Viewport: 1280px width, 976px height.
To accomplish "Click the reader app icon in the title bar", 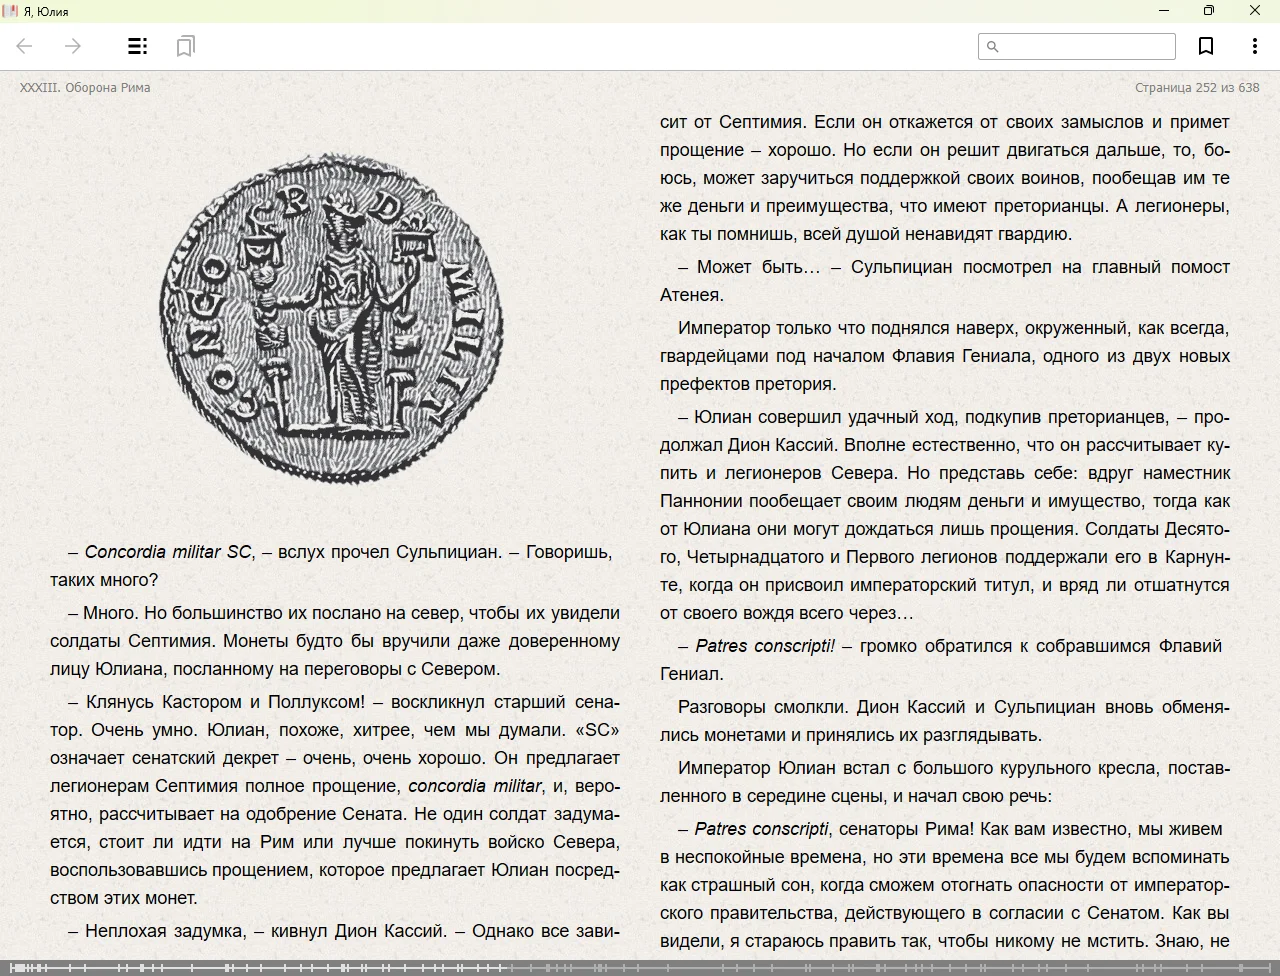I will point(10,11).
